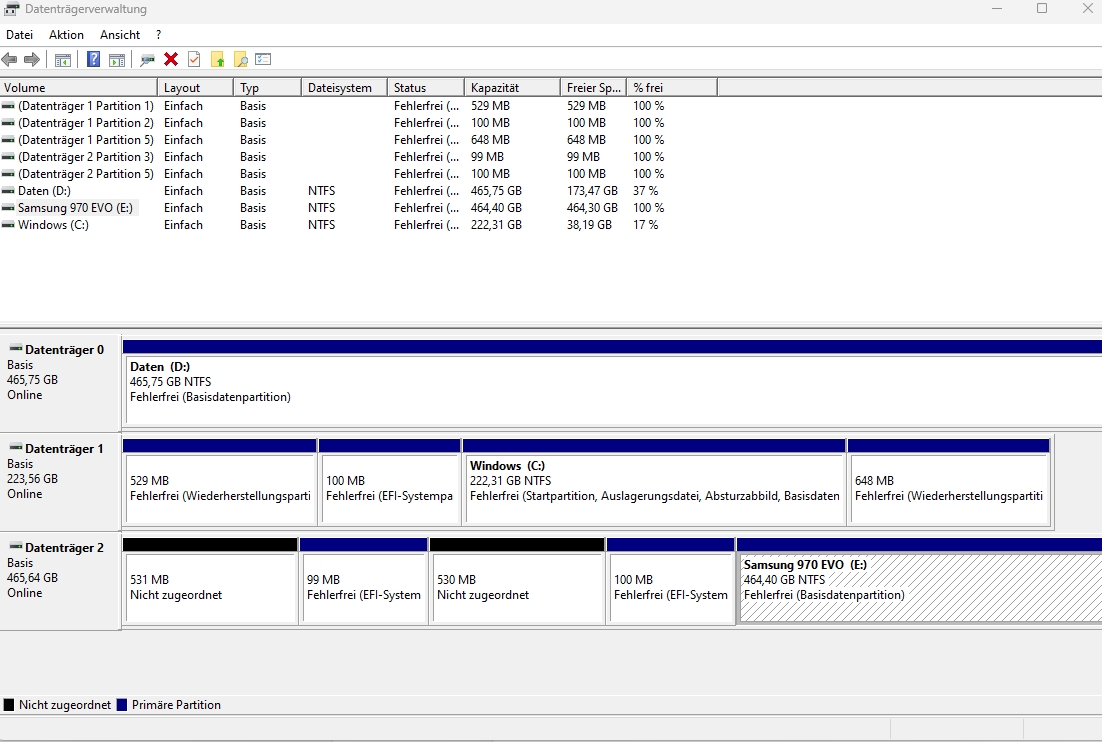Sort by the Kapazität column header
Image resolution: width=1102 pixels, height=742 pixels.
coord(512,88)
